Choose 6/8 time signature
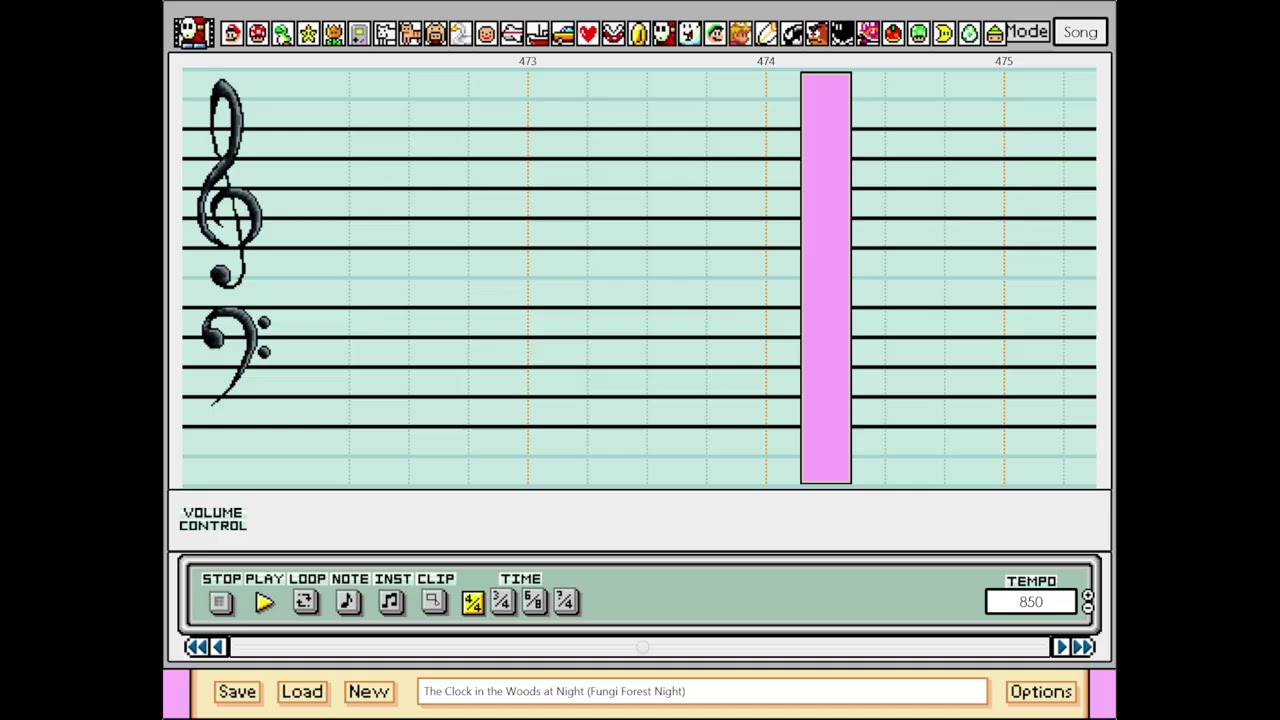Viewport: 1280px width, 720px height. point(534,602)
